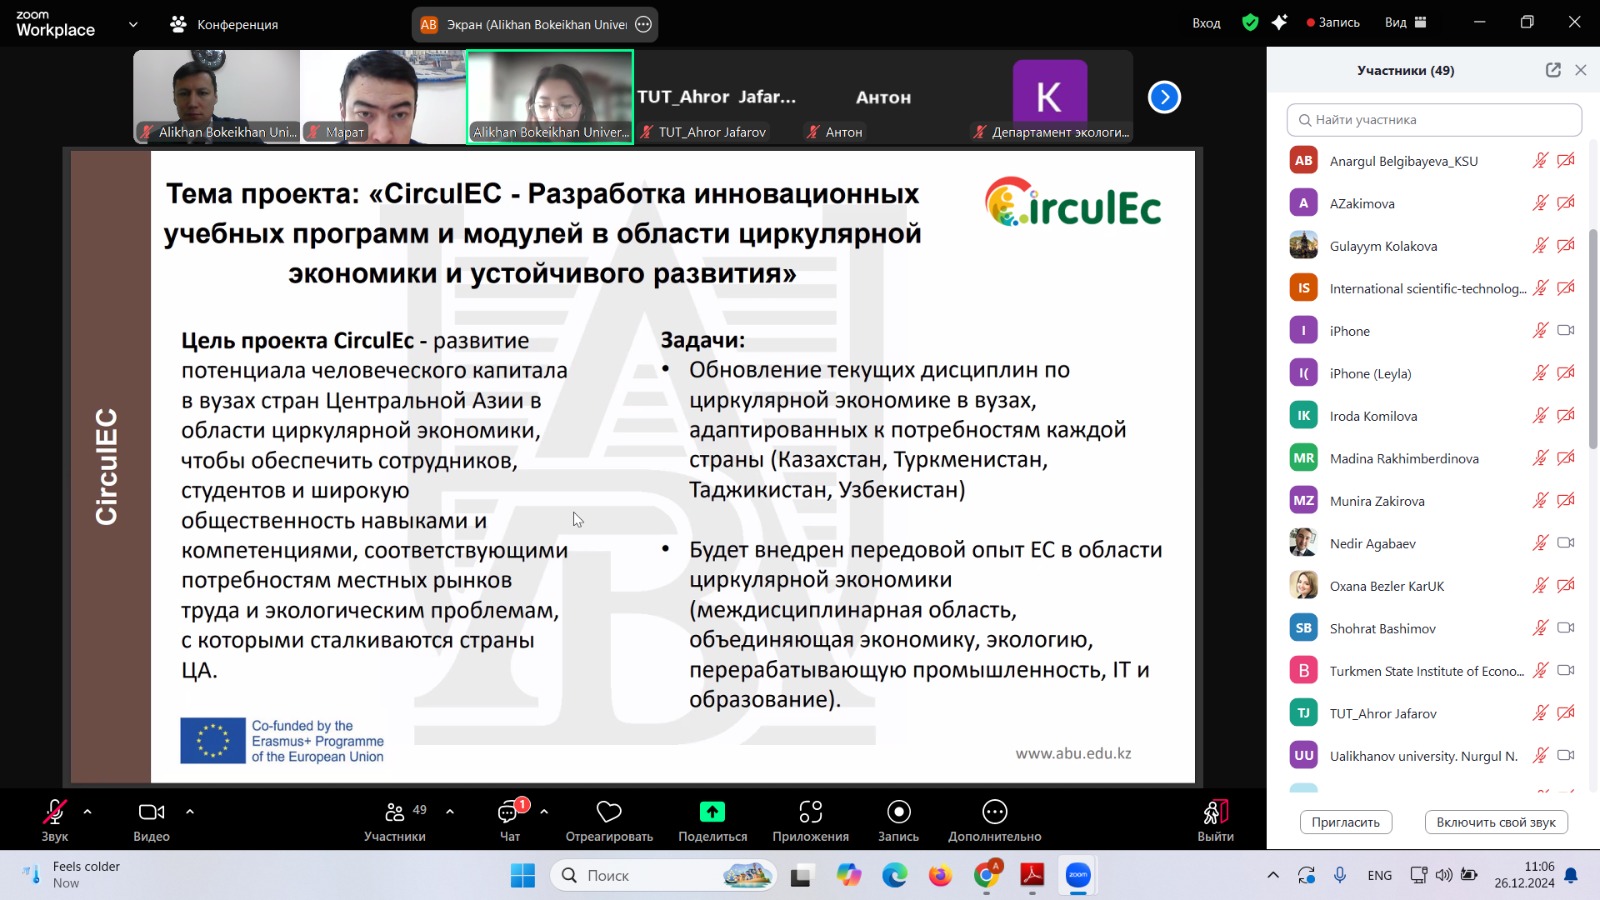
Task: Click the Запись recording indicator at top
Action: coord(1333,22)
